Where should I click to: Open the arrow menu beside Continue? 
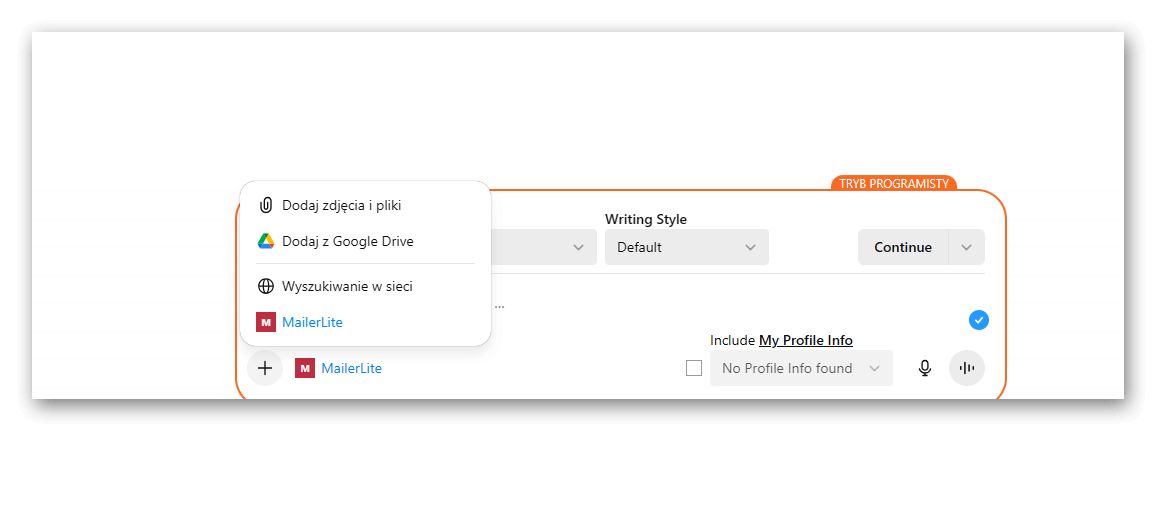pyautogui.click(x=966, y=247)
